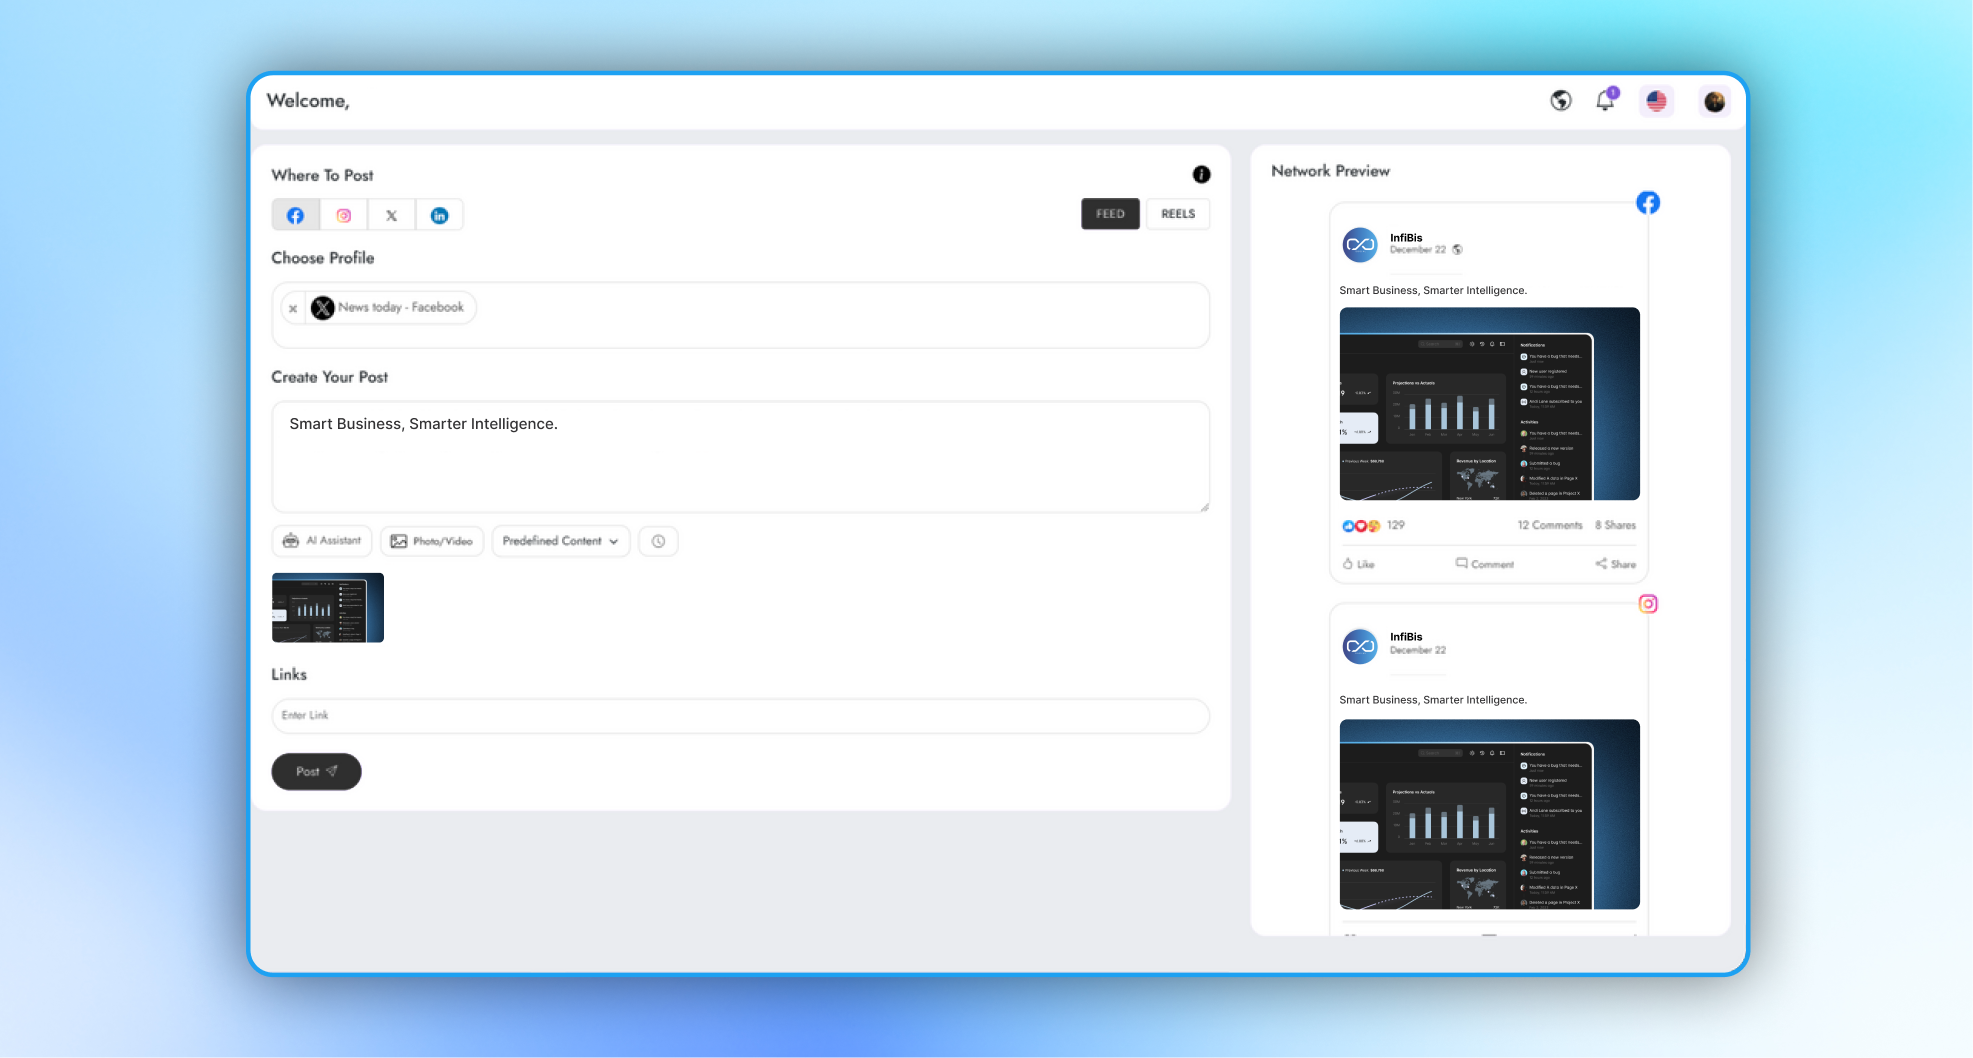
Task: Click the schedule clock icon
Action: 658,541
